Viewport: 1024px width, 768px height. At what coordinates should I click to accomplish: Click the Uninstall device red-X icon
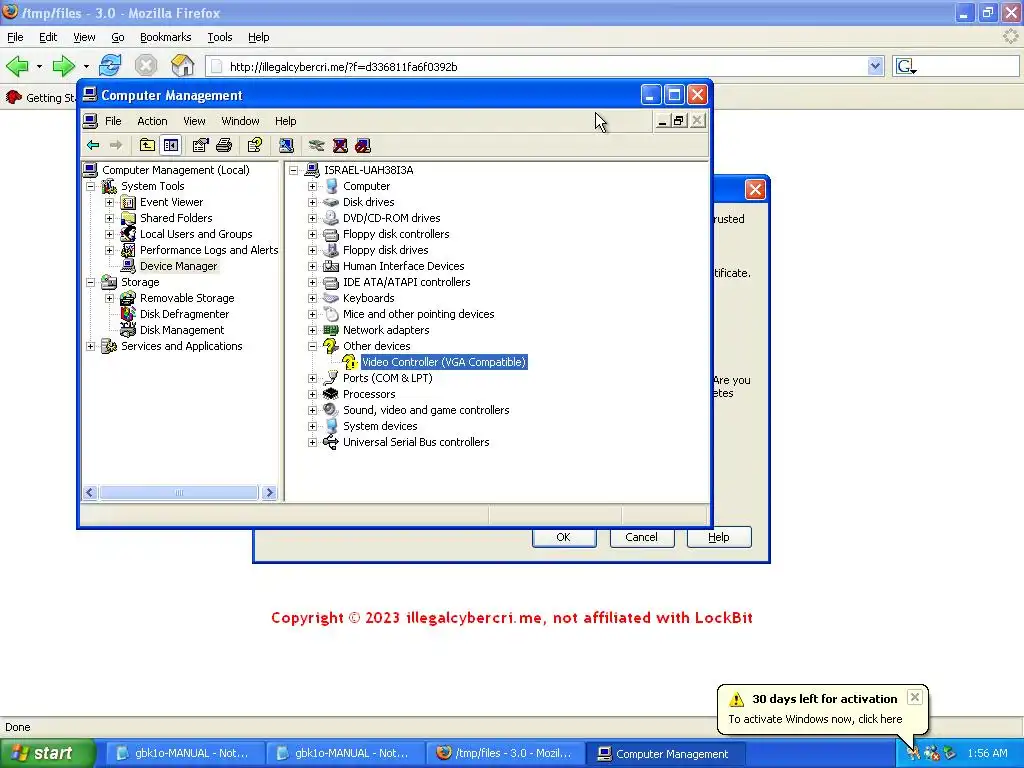click(340, 145)
